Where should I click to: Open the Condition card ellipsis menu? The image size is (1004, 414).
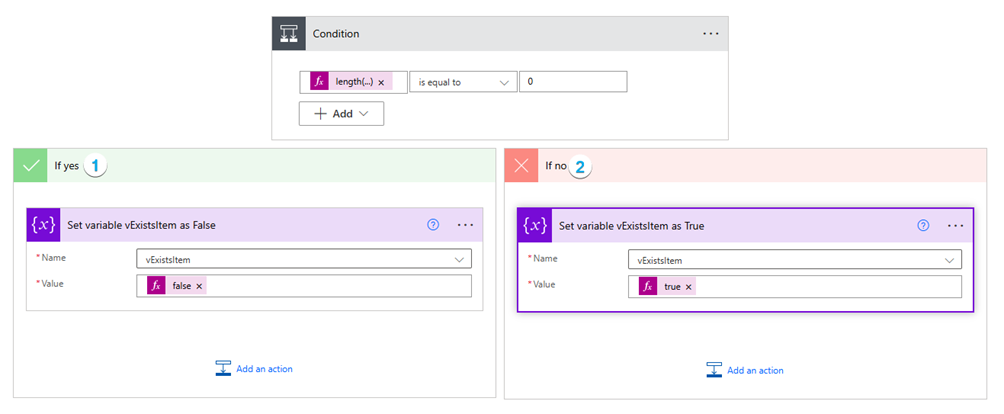(710, 33)
